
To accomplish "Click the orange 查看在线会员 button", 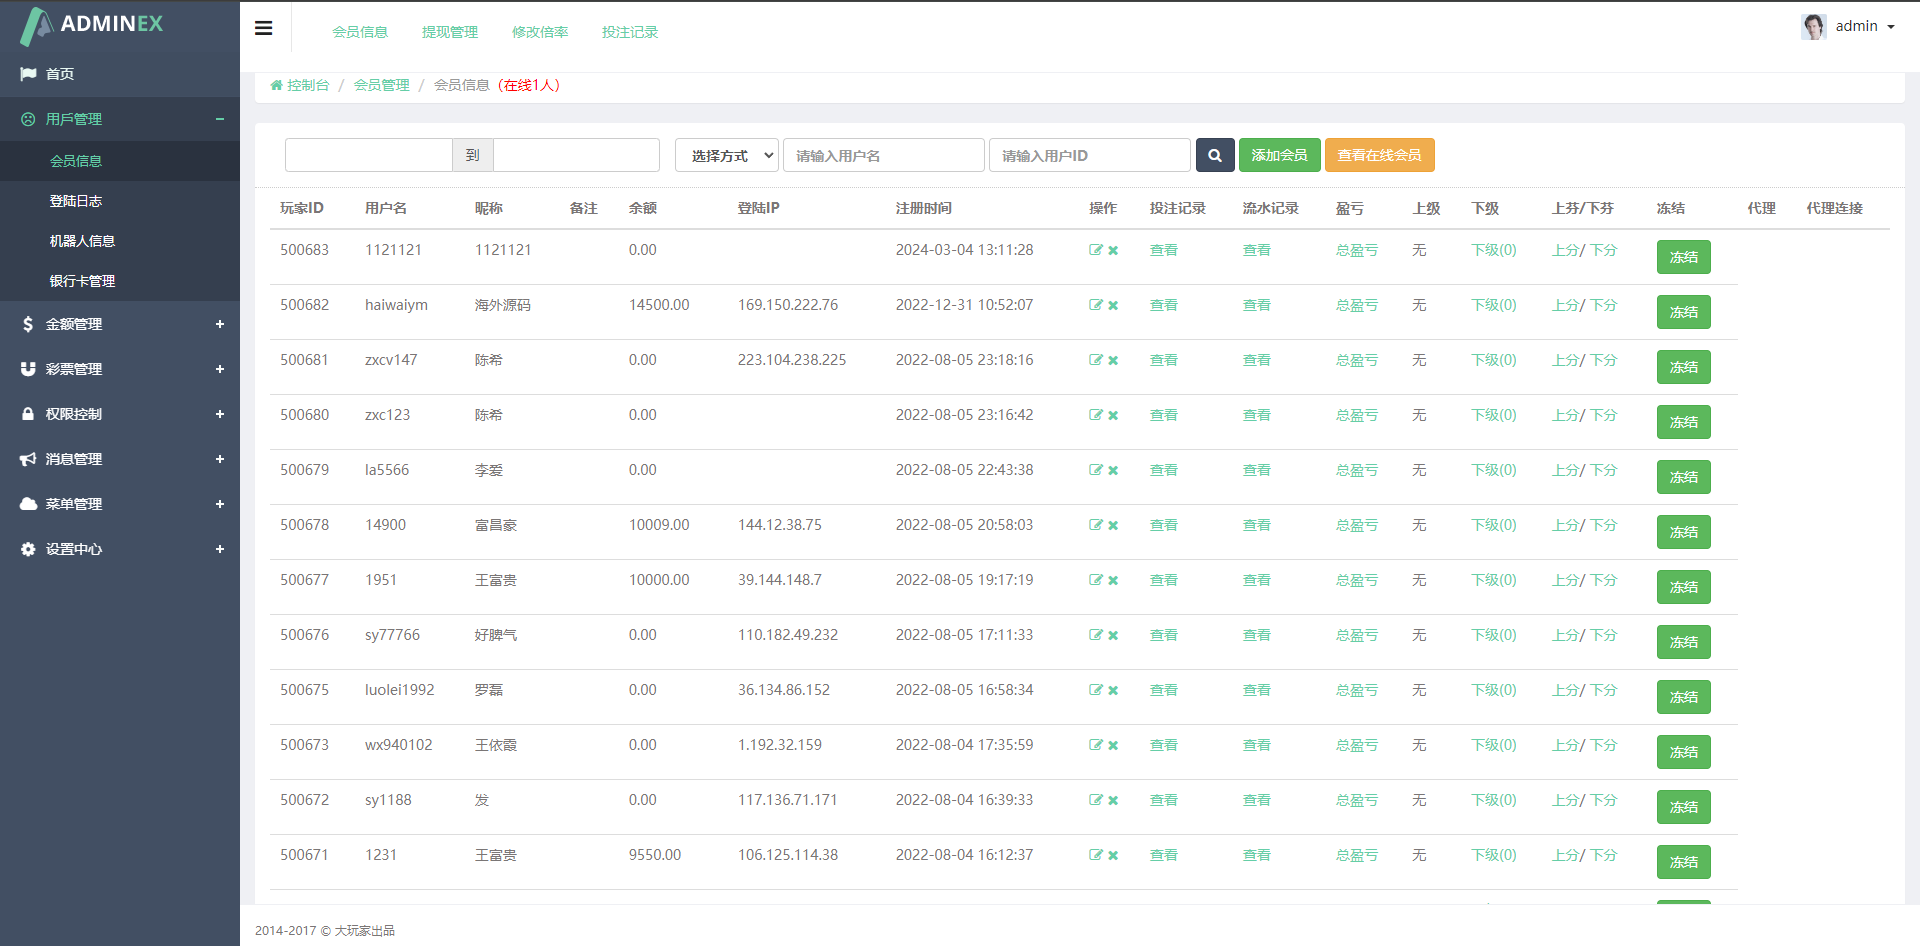I will point(1379,155).
